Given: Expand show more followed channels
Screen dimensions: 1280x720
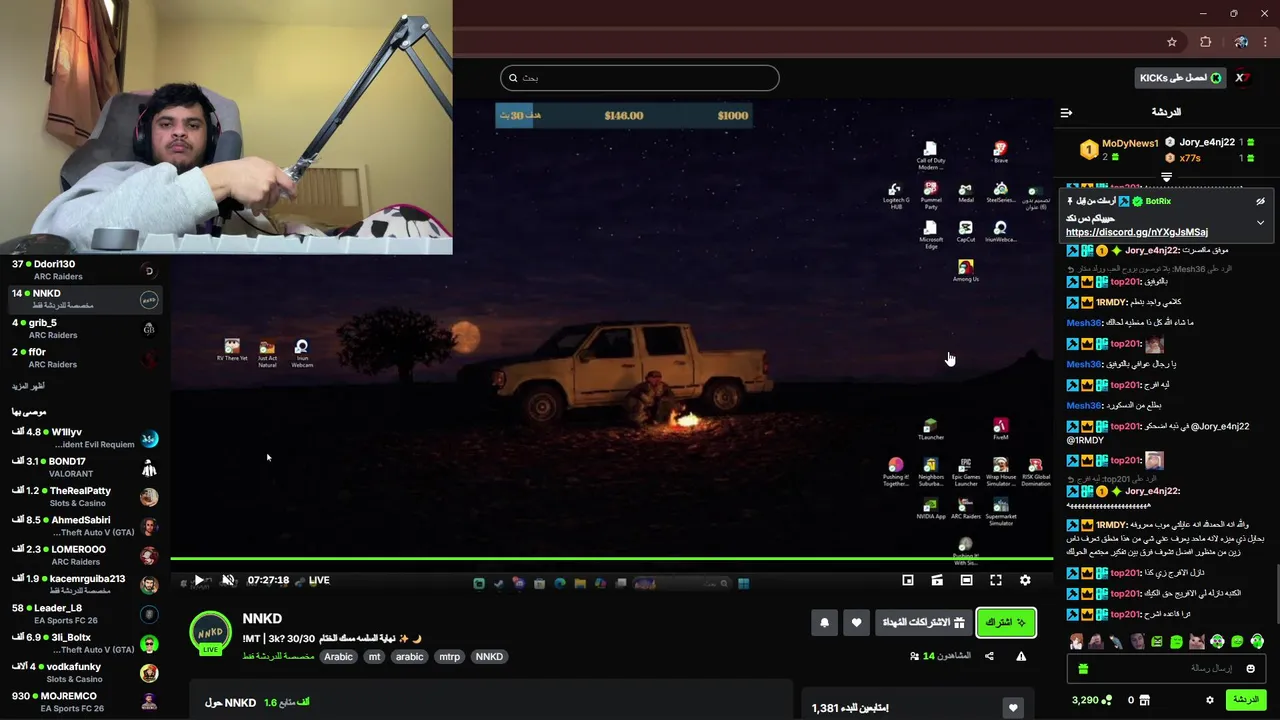Looking at the screenshot, I should click(28, 386).
